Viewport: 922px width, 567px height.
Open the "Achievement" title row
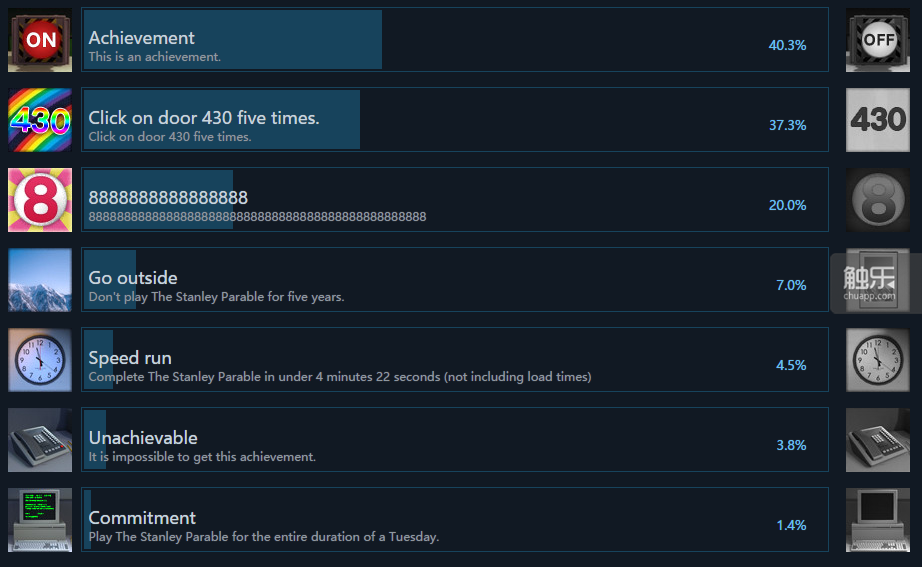click(x=142, y=38)
